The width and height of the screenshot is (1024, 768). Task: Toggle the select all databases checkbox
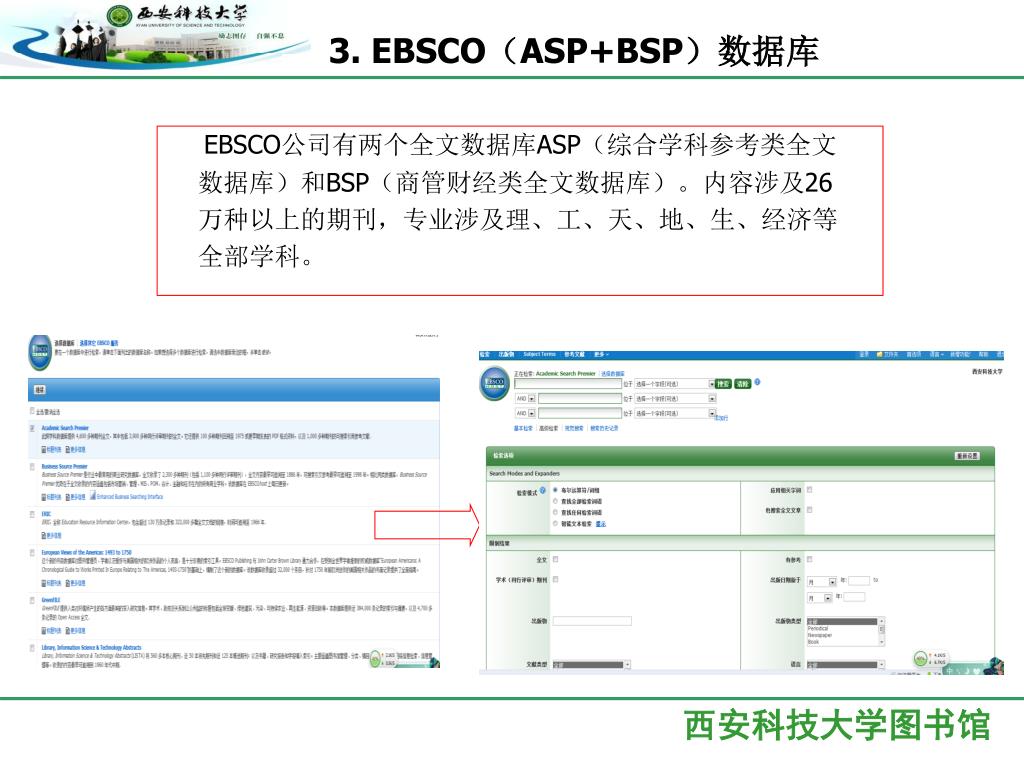click(x=32, y=411)
